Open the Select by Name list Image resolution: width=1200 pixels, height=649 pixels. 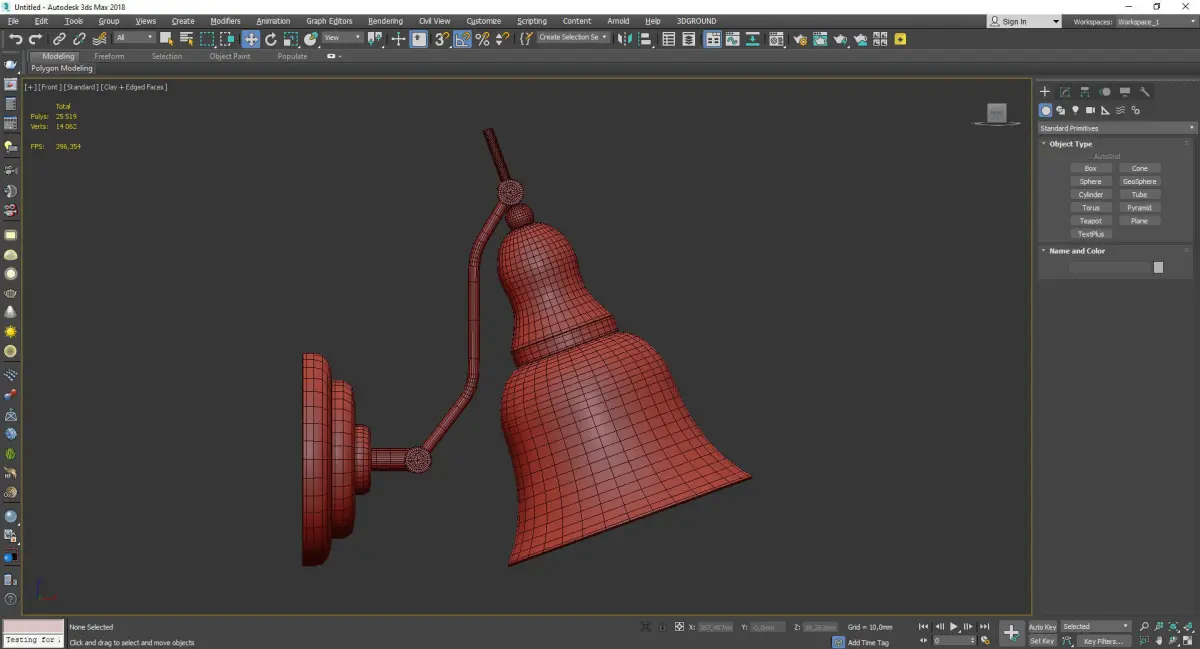click(x=187, y=39)
